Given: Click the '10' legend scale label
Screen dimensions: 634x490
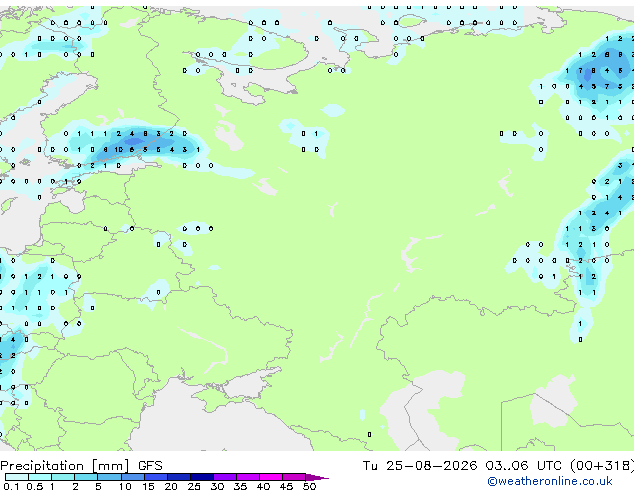Looking at the screenshot, I should pyautogui.click(x=125, y=486).
